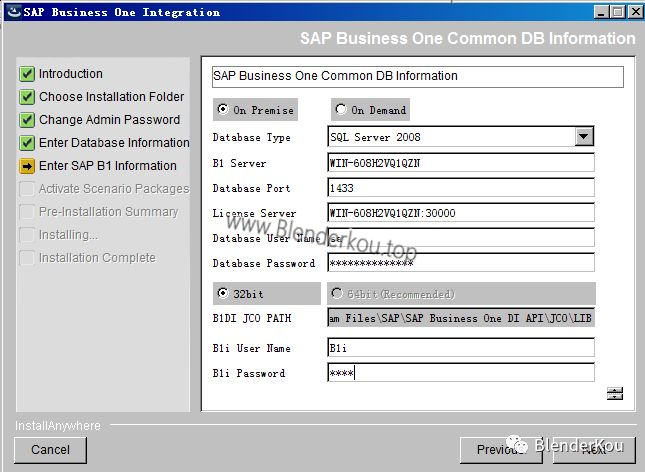Viewport: 645px width, 472px height.
Task: Click the SAP Business One Common DB Information text box
Action: (418, 77)
